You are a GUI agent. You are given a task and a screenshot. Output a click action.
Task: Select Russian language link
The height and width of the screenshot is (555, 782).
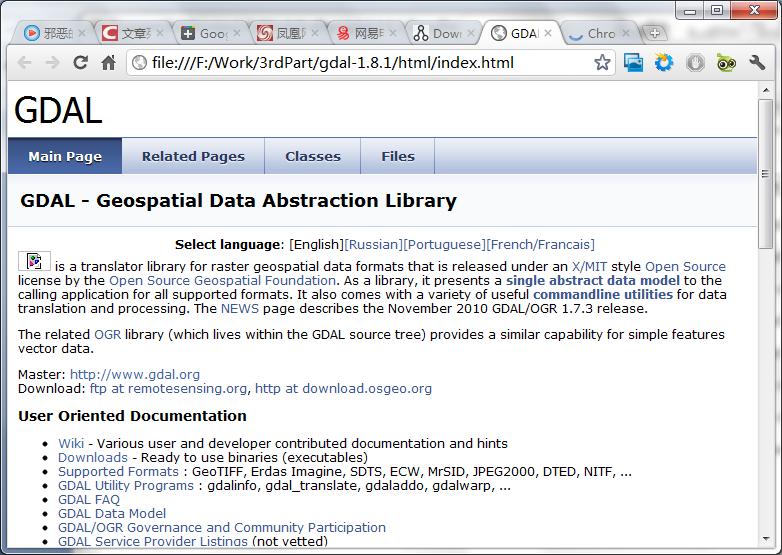pos(374,244)
